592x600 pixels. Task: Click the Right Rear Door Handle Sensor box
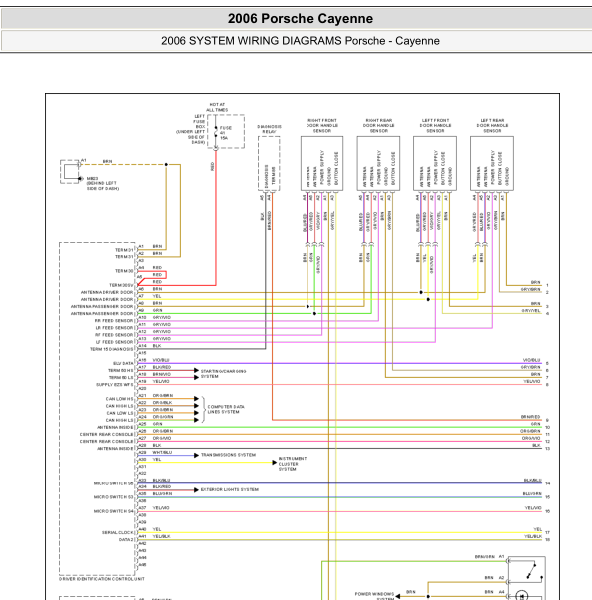(378, 163)
